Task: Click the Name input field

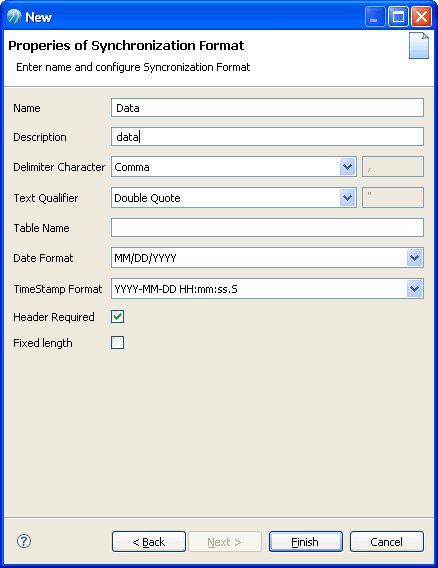Action: pyautogui.click(x=267, y=108)
